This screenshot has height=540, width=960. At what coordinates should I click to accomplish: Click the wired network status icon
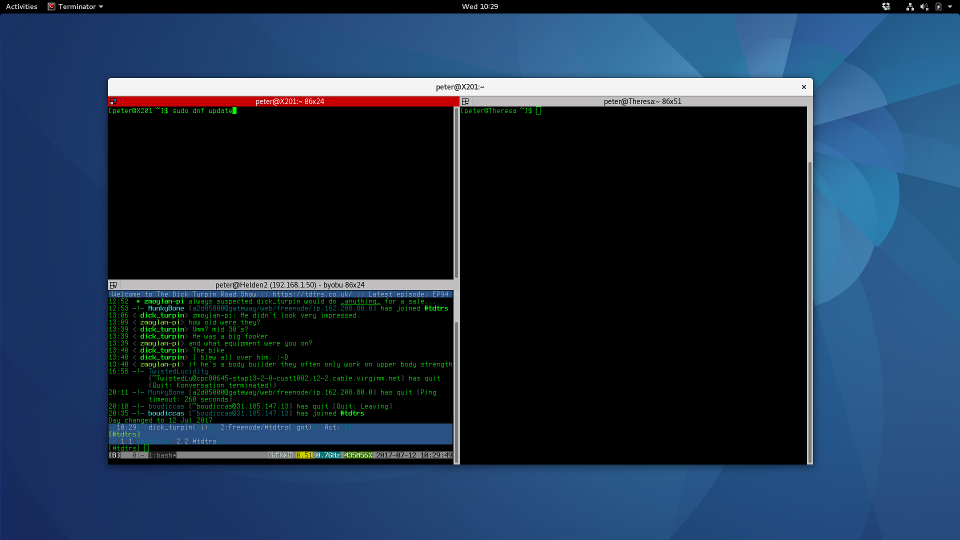910,7
